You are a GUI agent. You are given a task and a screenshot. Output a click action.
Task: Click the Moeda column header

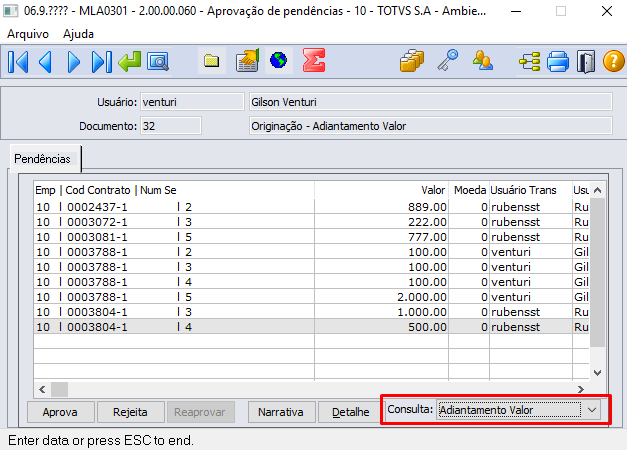469,190
